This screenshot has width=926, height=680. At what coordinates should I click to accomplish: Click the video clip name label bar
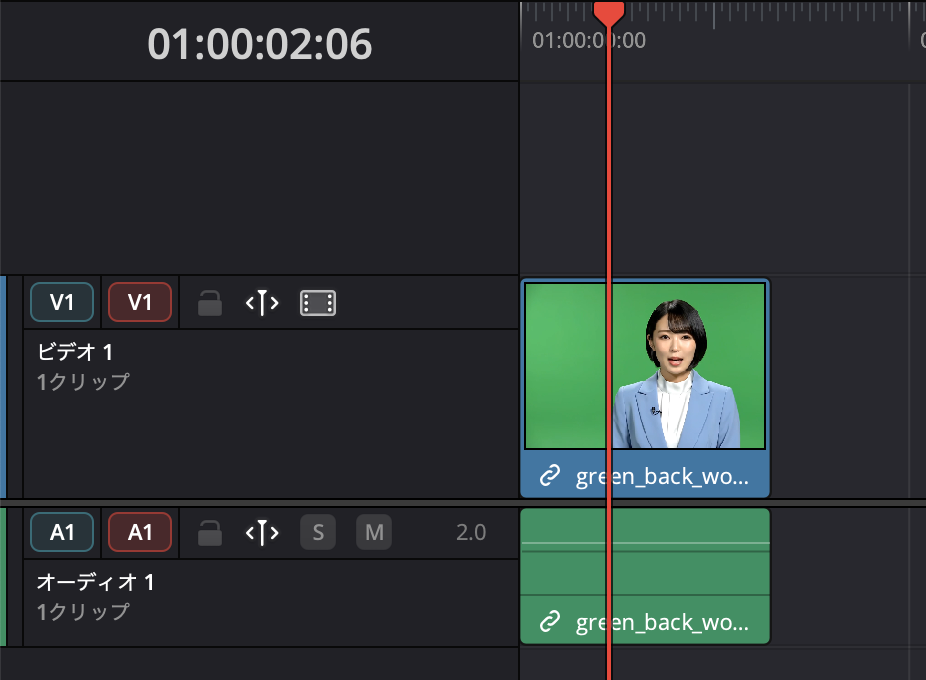pyautogui.click(x=645, y=476)
